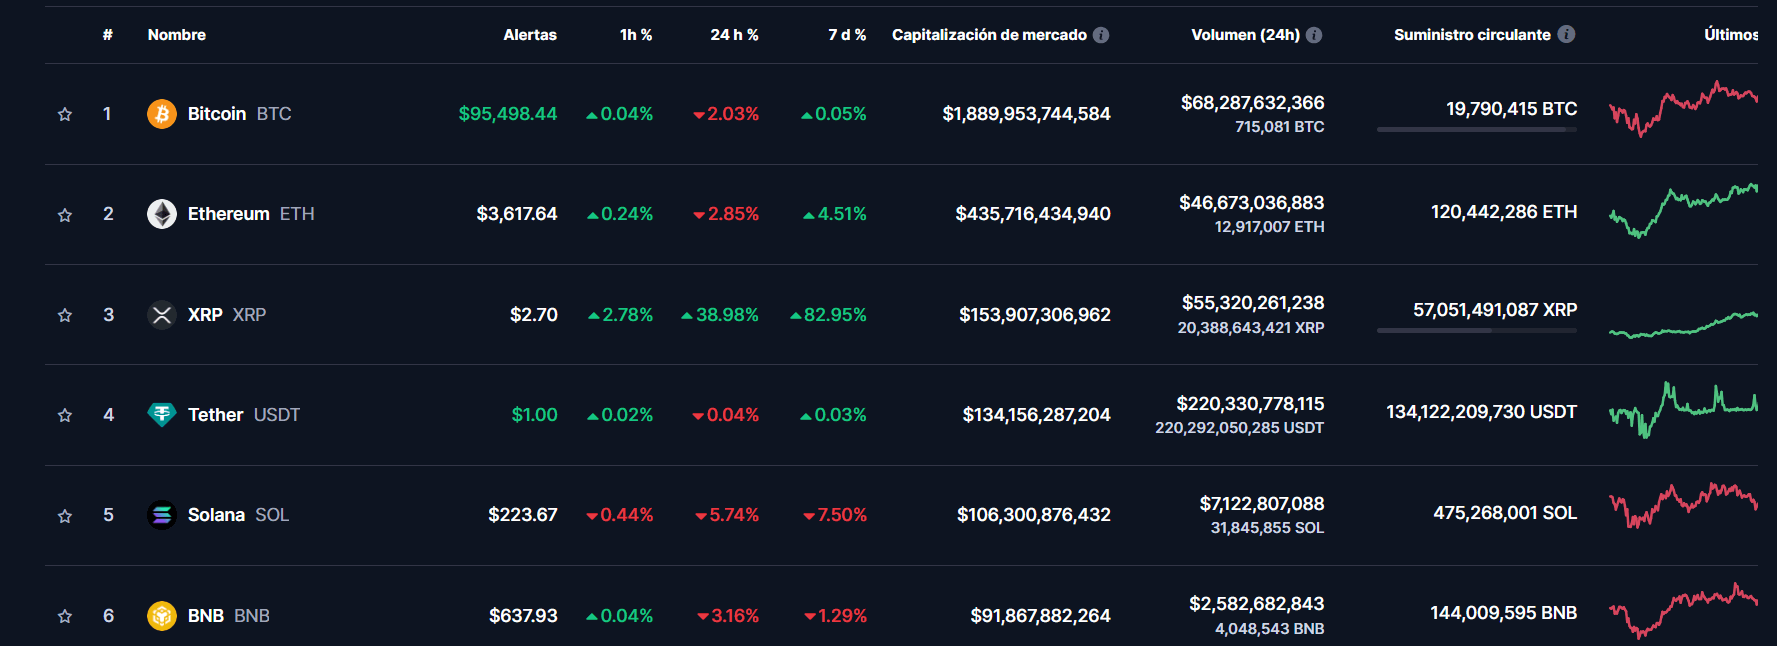The width and height of the screenshot is (1777, 646).
Task: Click XRP 7d change 82.95%
Action: 828,315
